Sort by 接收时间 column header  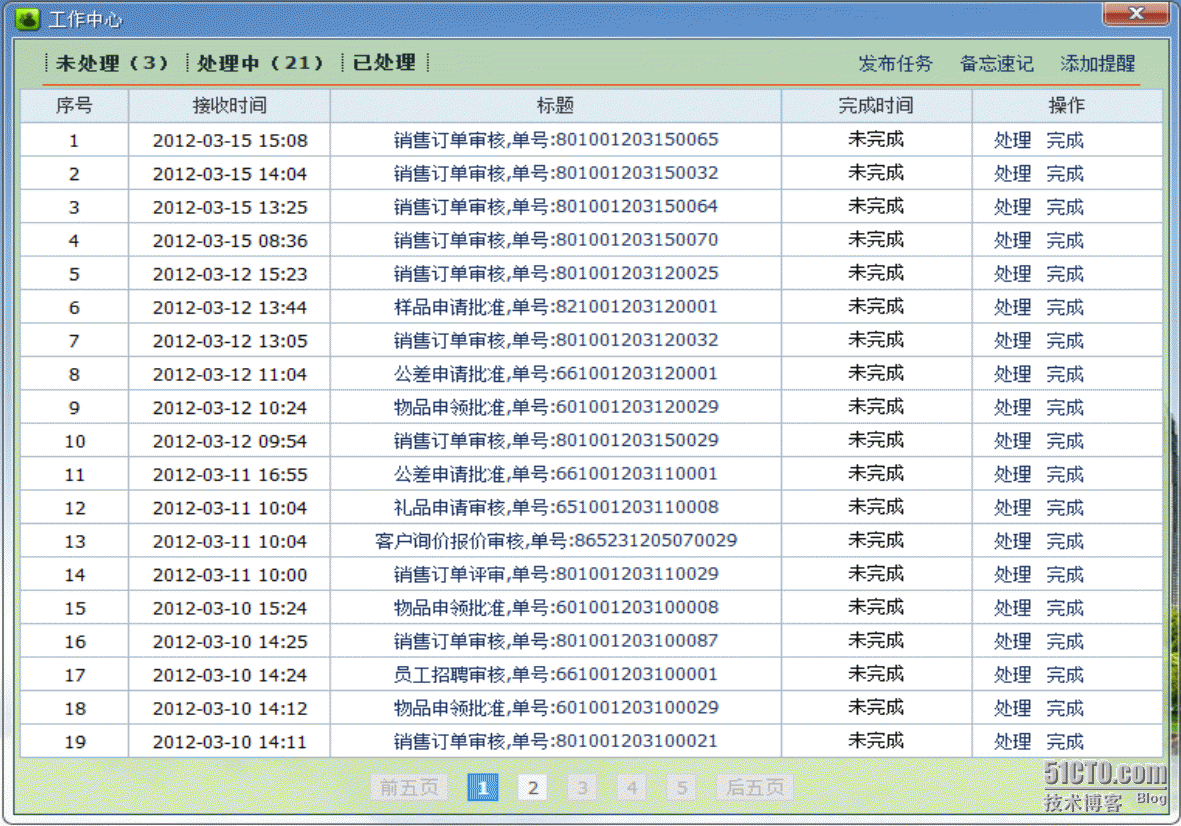pyautogui.click(x=230, y=105)
